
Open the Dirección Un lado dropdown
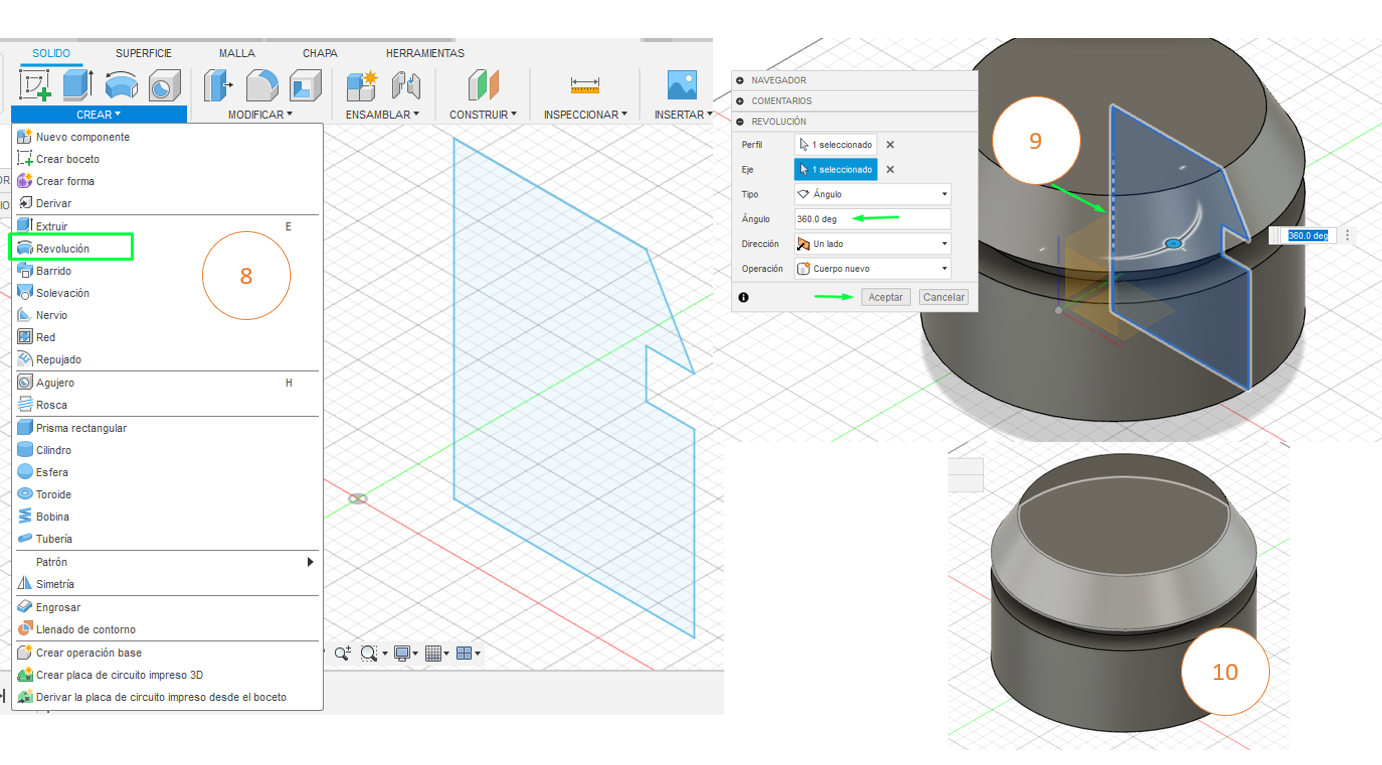pos(872,244)
